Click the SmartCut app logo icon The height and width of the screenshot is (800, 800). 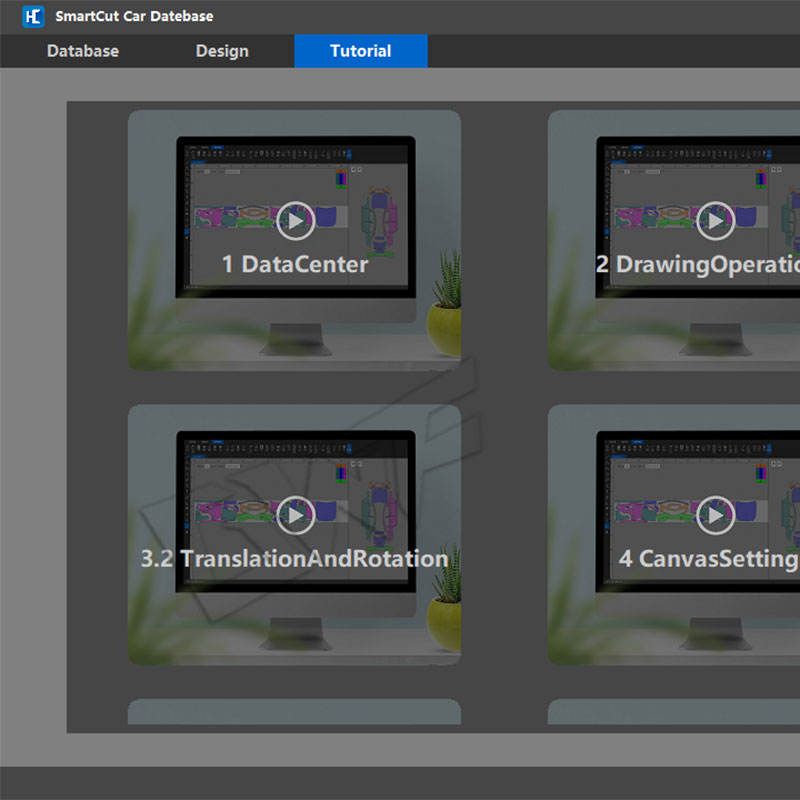[x=33, y=16]
